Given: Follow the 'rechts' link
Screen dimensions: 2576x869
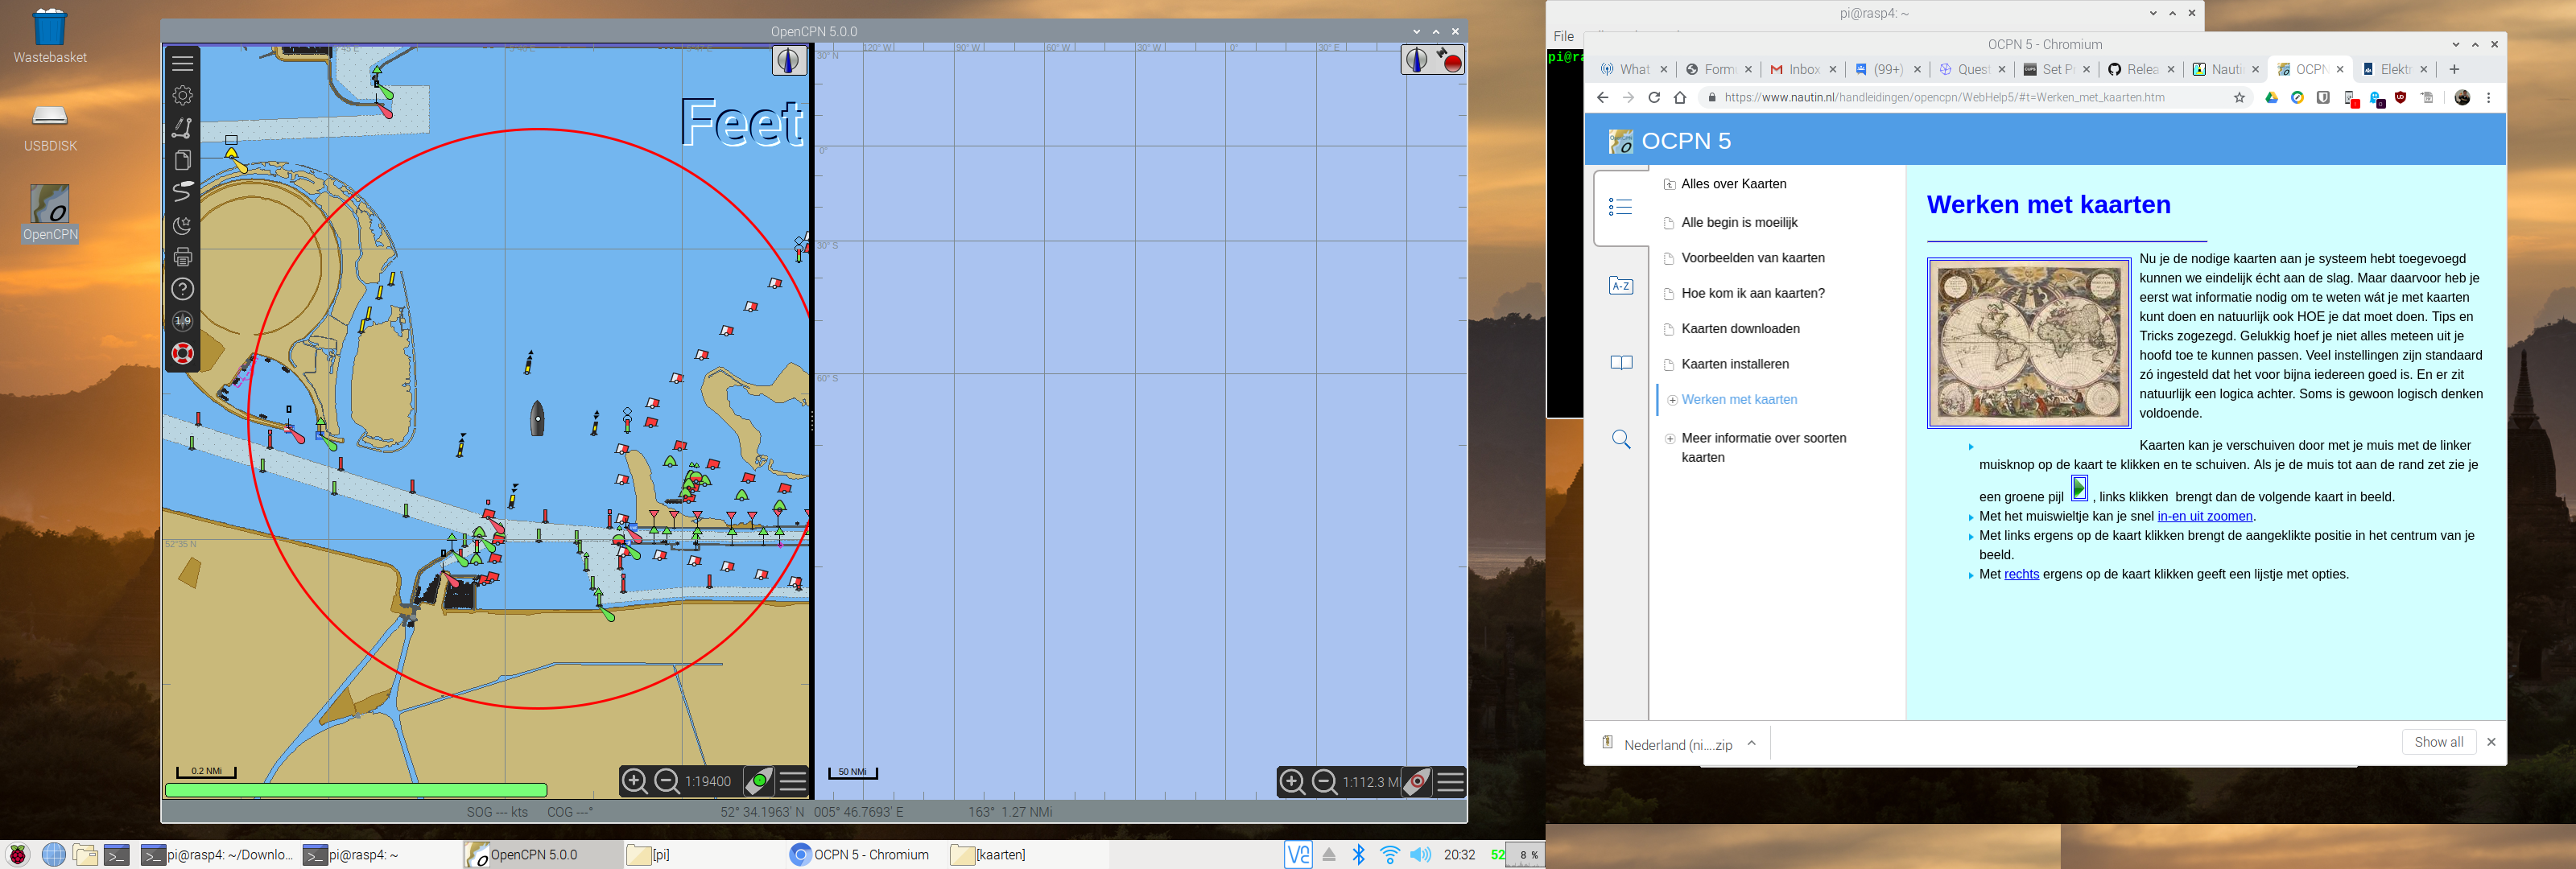Looking at the screenshot, I should click(x=2021, y=575).
